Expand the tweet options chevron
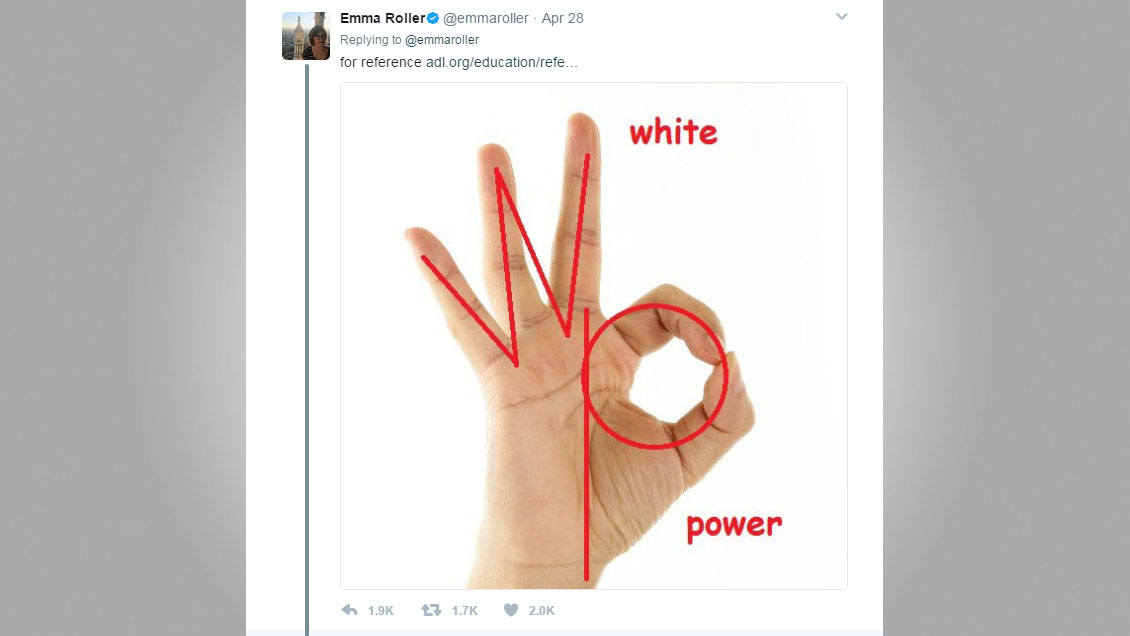The width and height of the screenshot is (1130, 636). (x=841, y=17)
